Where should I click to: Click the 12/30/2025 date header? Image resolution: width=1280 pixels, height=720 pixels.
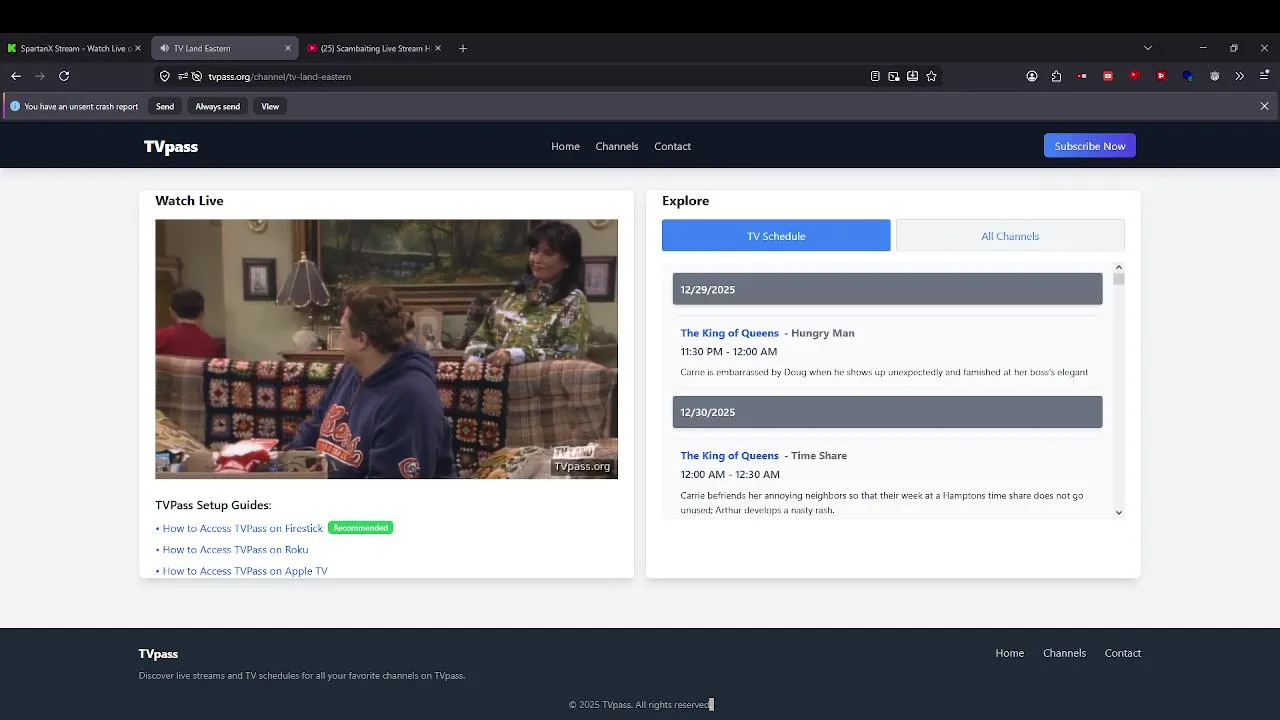[887, 412]
